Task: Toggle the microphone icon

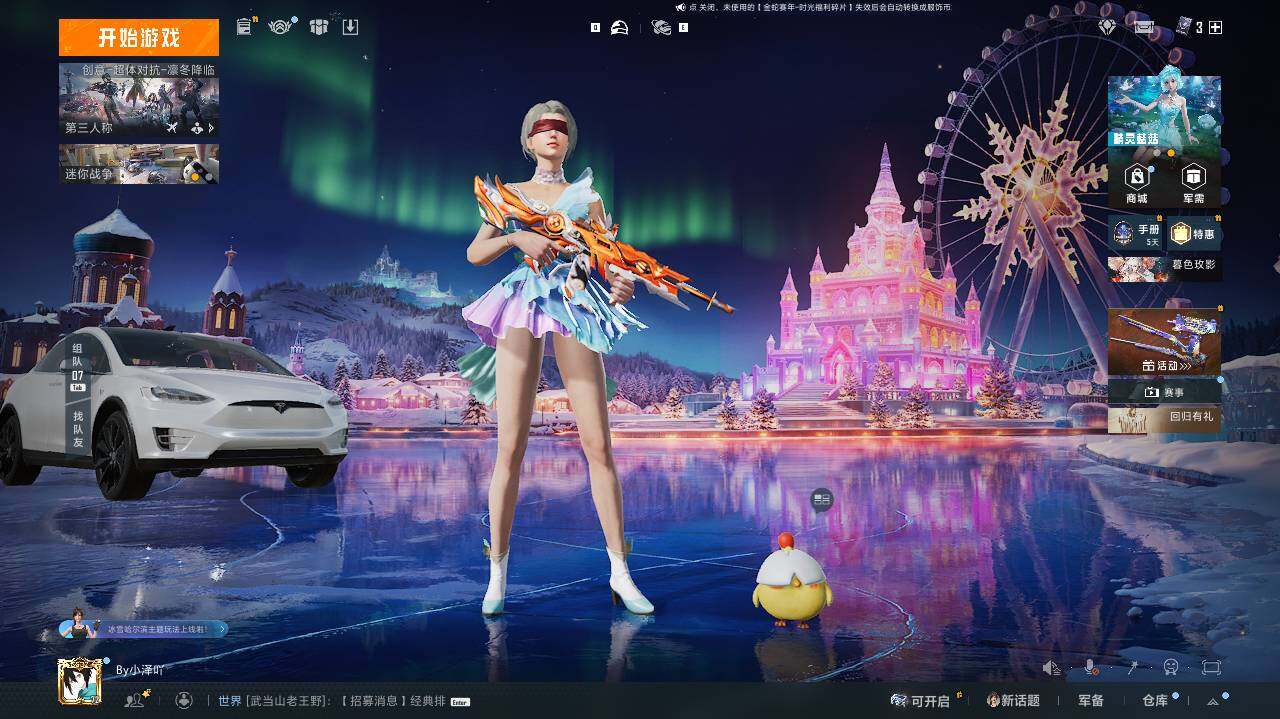Action: [x=1091, y=667]
